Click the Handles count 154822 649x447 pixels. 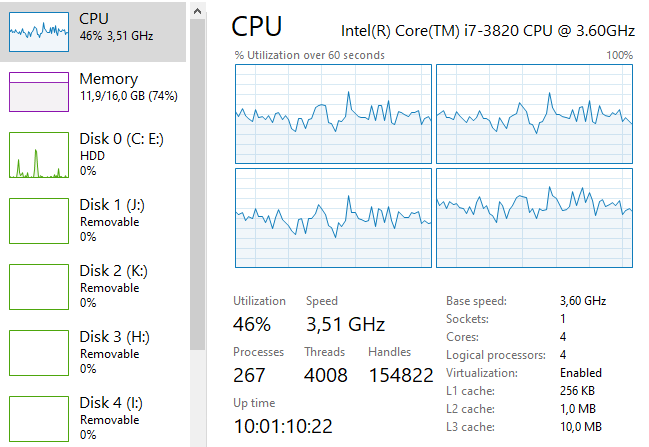(x=400, y=375)
